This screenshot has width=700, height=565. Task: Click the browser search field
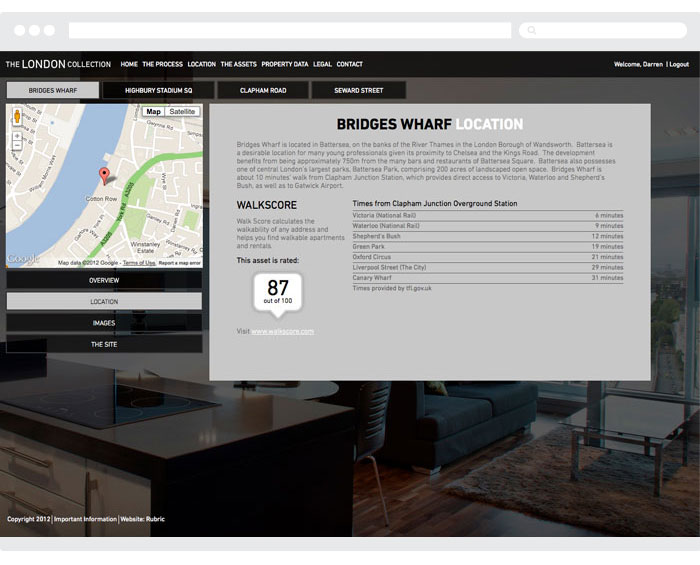click(603, 30)
